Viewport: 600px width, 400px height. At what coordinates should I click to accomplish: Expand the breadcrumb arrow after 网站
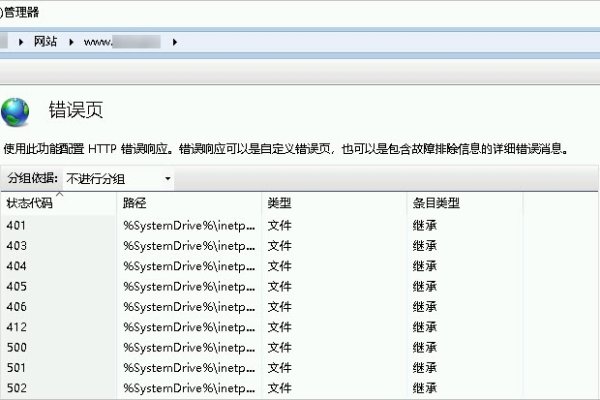point(71,42)
